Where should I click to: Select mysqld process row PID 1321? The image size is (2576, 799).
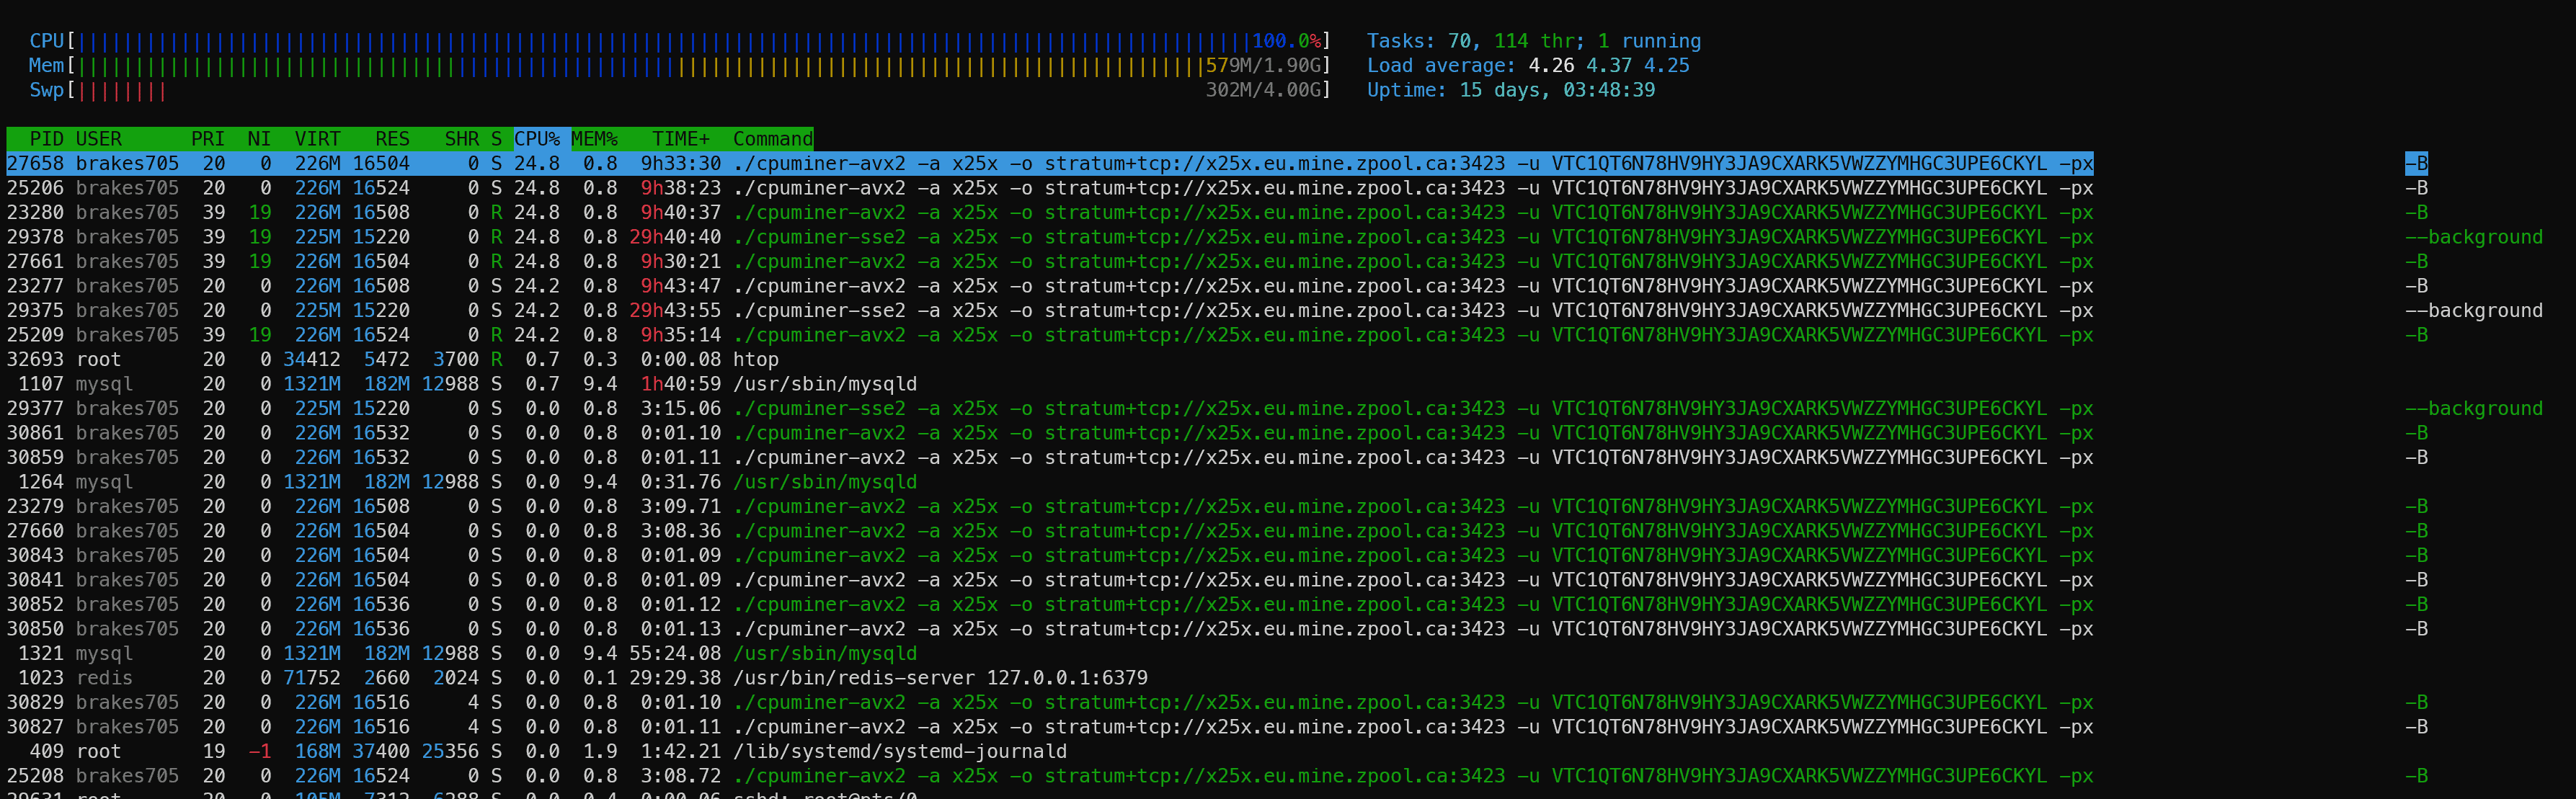click(x=461, y=653)
